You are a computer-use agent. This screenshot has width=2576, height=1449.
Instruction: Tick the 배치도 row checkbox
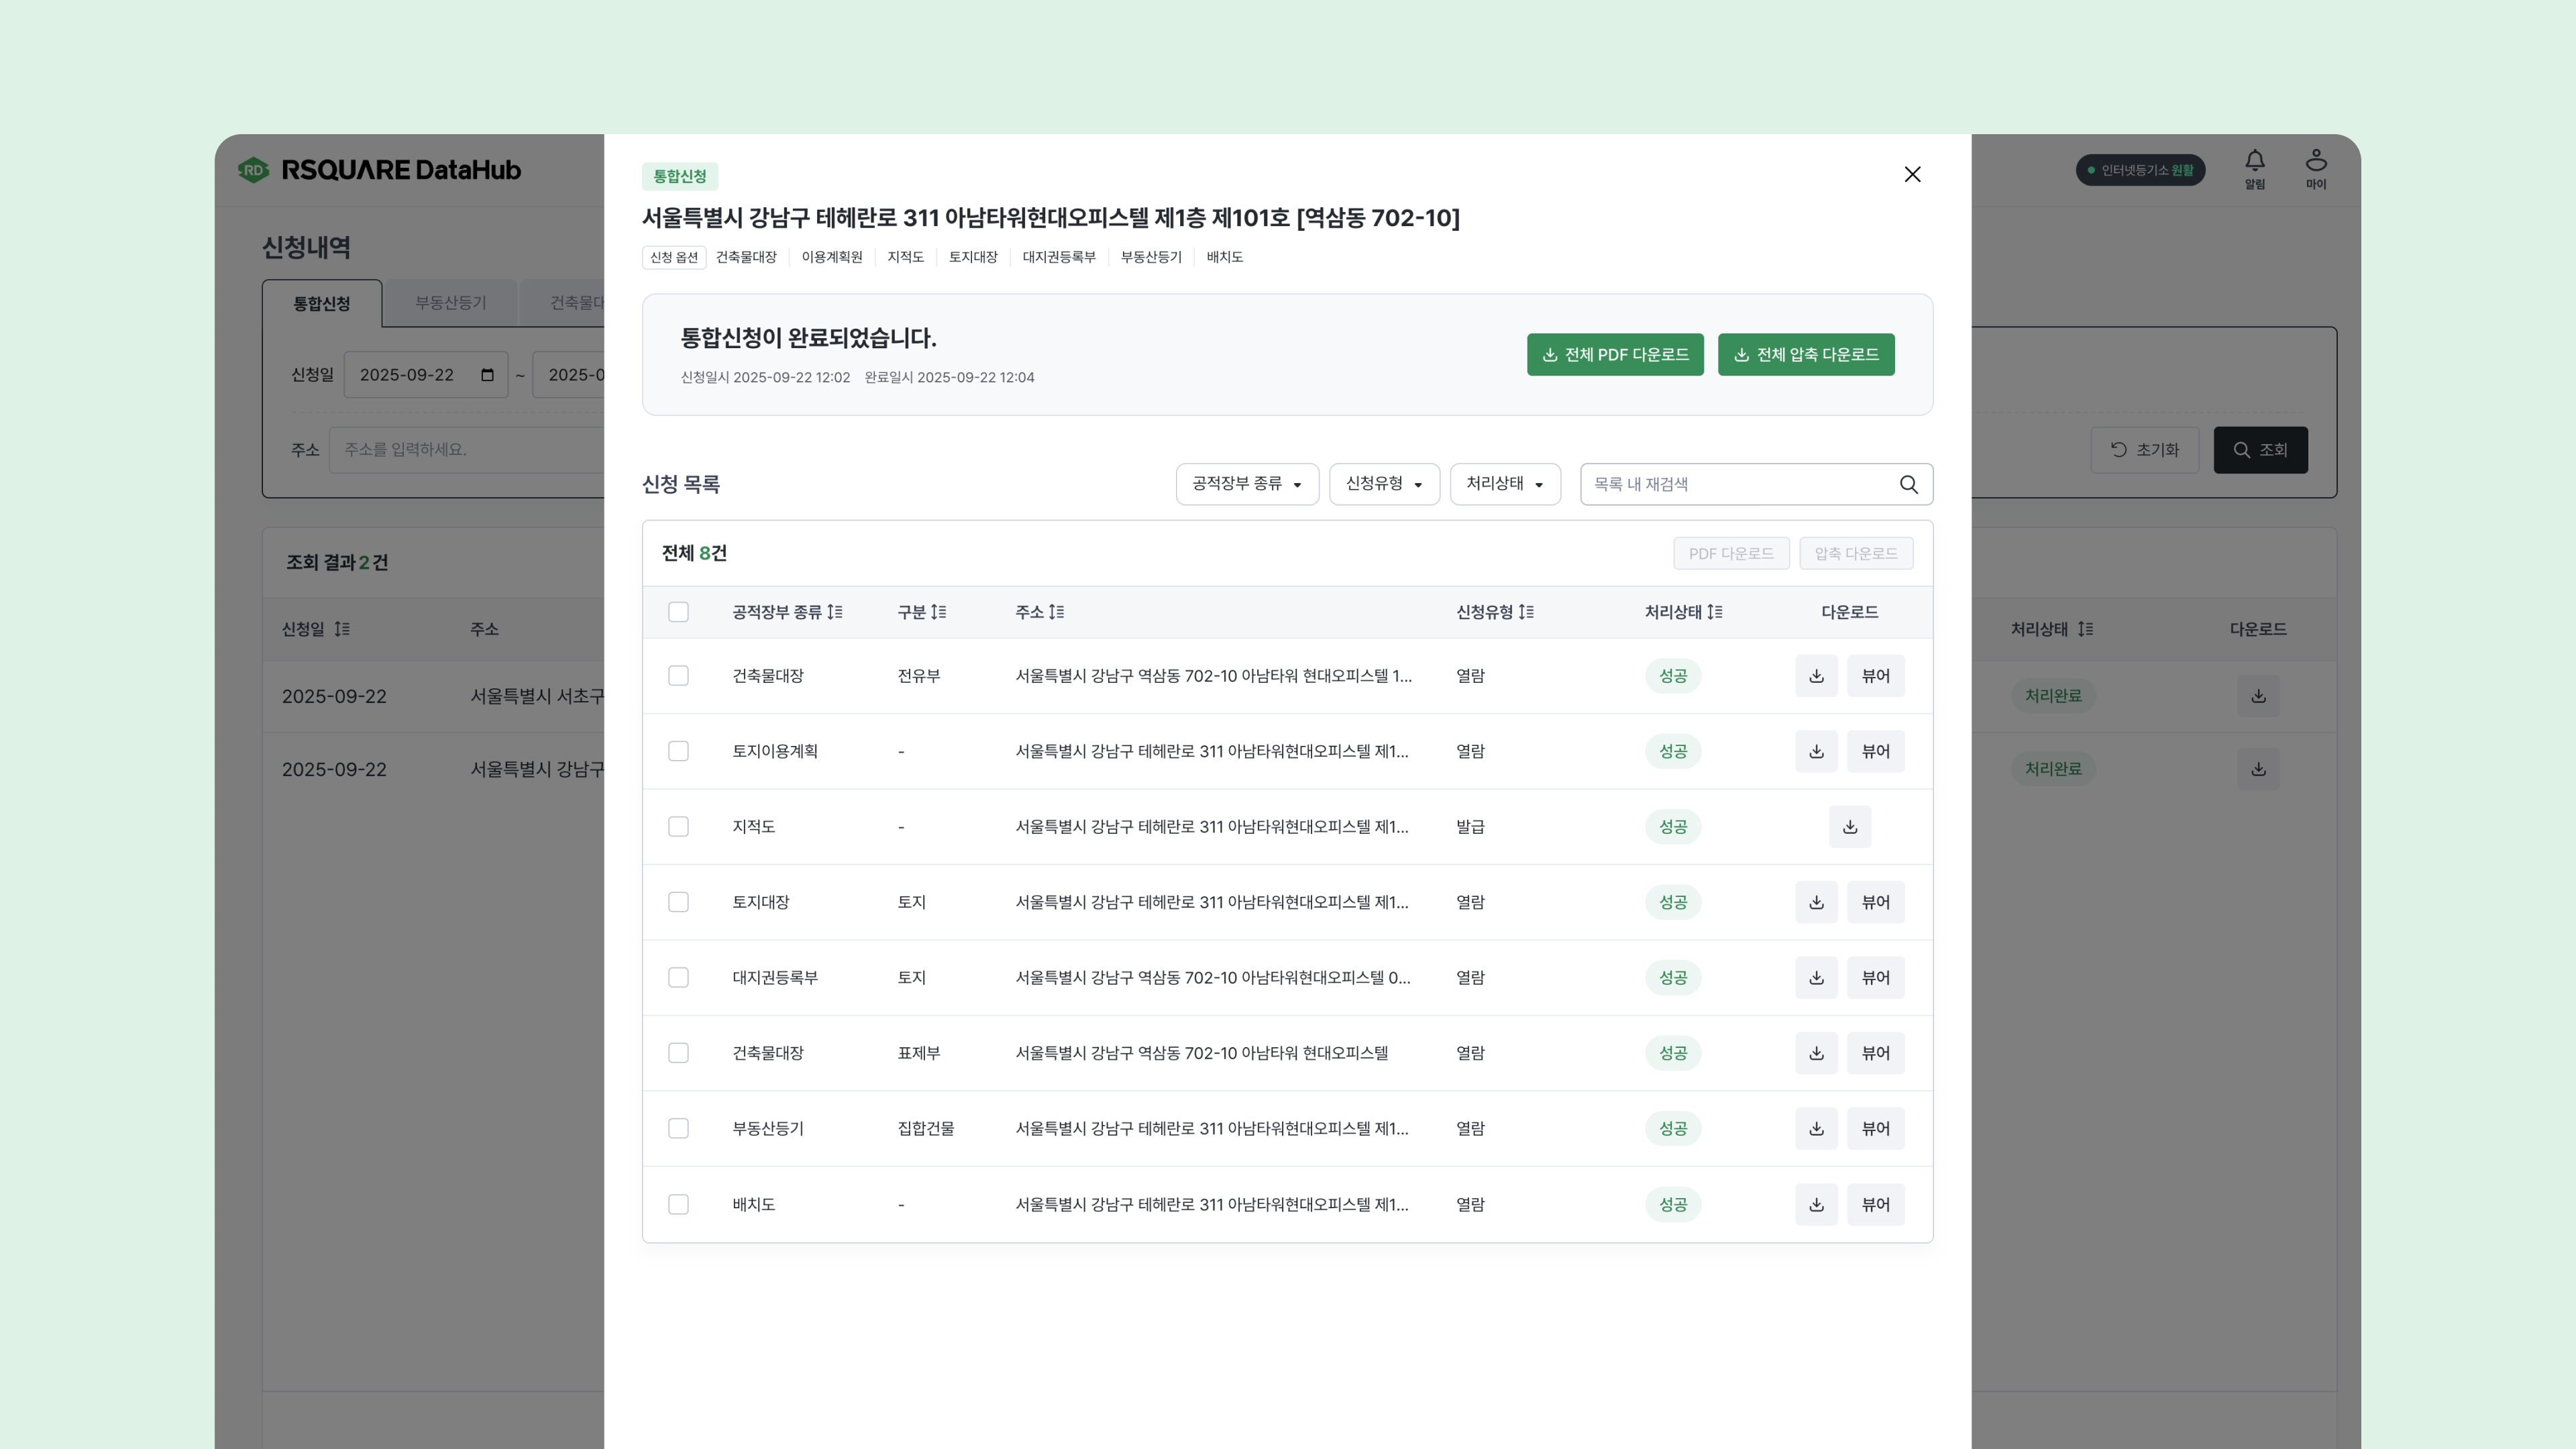click(678, 1204)
